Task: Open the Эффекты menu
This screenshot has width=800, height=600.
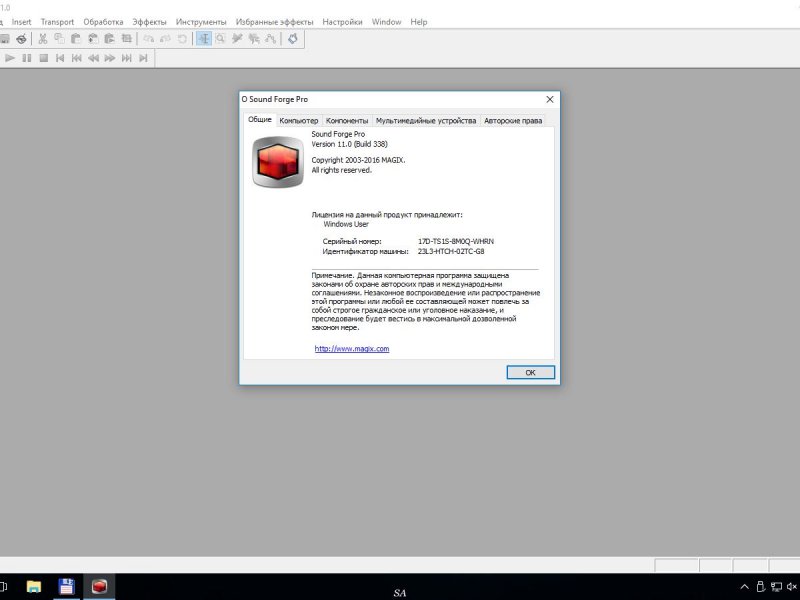Action: [149, 22]
